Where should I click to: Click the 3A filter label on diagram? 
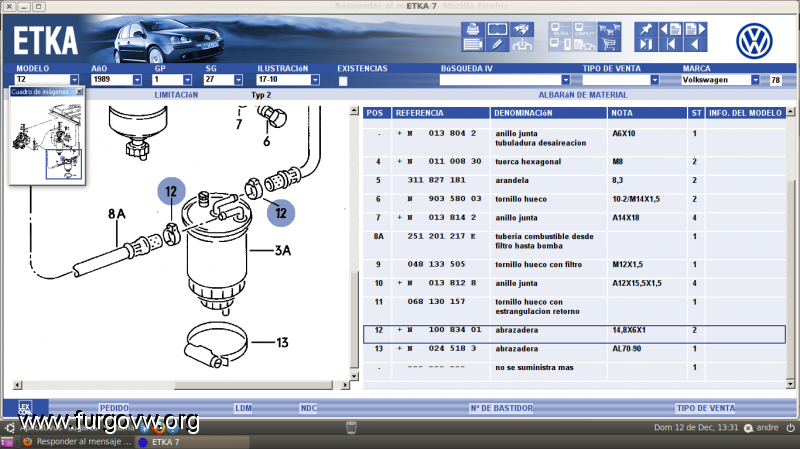point(283,251)
